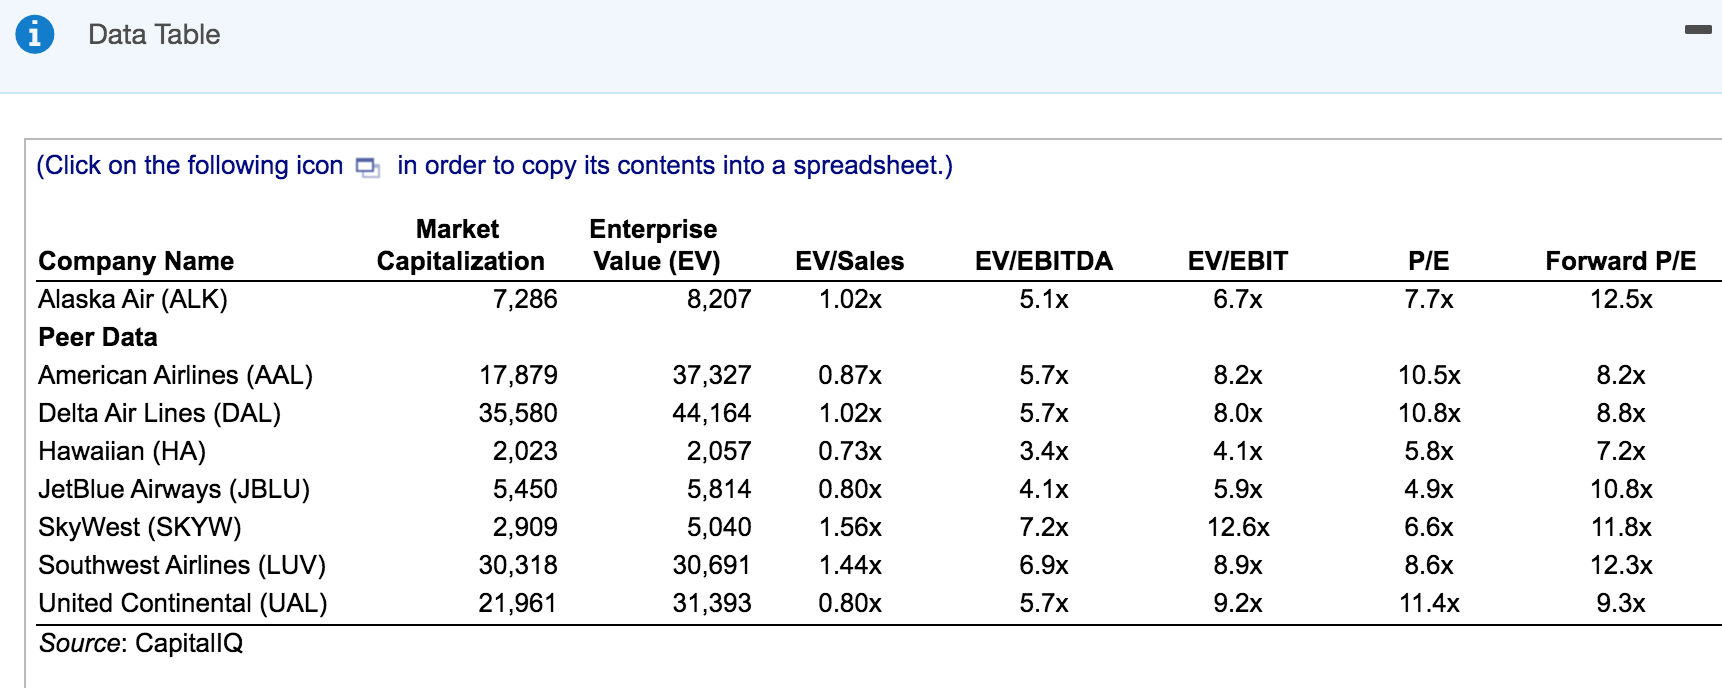Viewport: 1722px width, 688px height.
Task: Click SkyWest market cap 2,909
Action: point(525,527)
